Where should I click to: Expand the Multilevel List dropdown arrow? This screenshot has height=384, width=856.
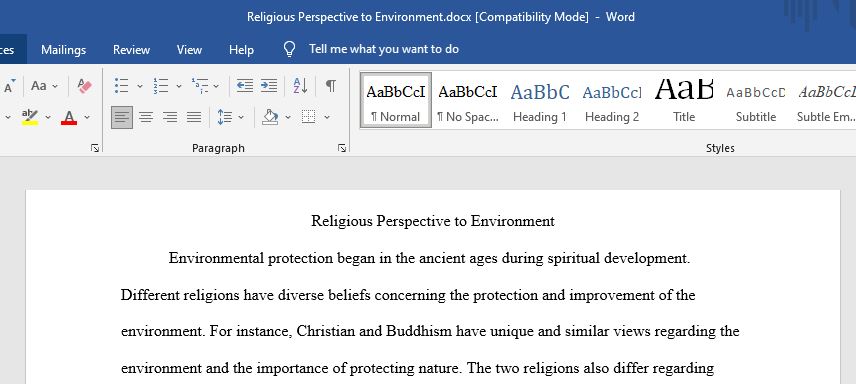(x=216, y=86)
